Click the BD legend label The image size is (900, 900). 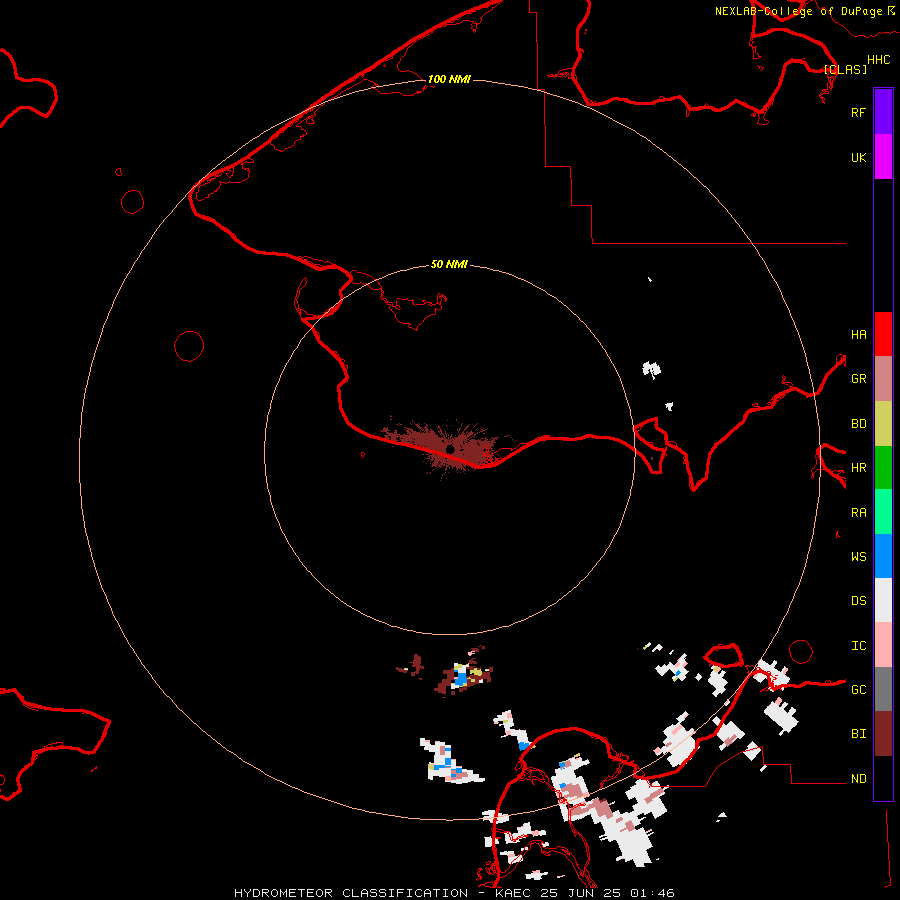point(858,424)
